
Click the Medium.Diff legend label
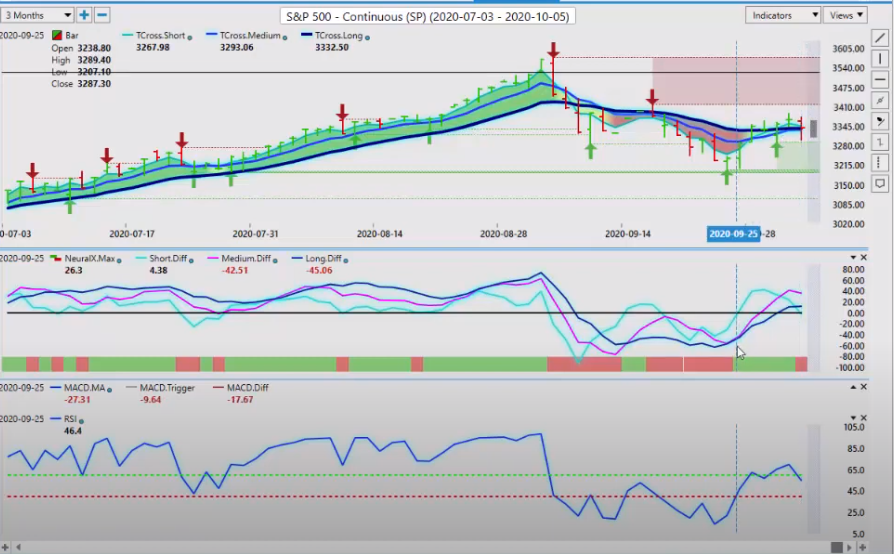pyautogui.click(x=246, y=258)
